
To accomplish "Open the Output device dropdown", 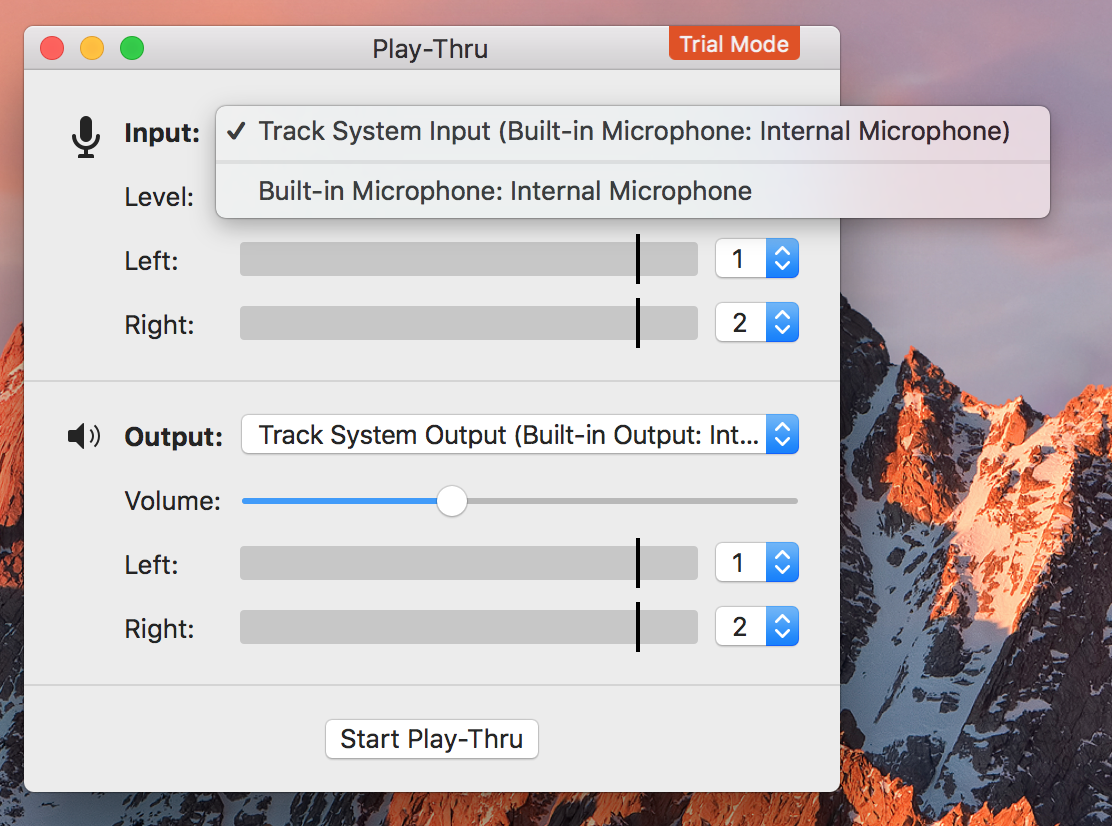I will click(520, 434).
